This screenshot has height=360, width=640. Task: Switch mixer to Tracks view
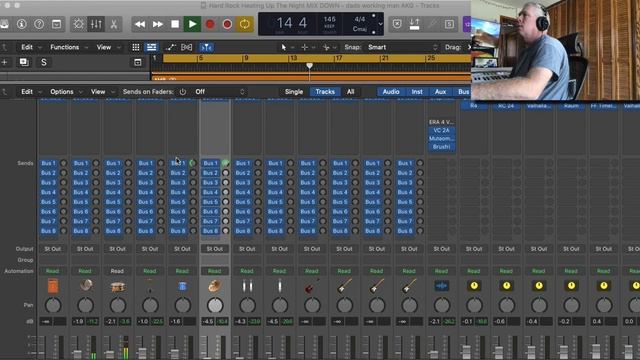coord(325,92)
